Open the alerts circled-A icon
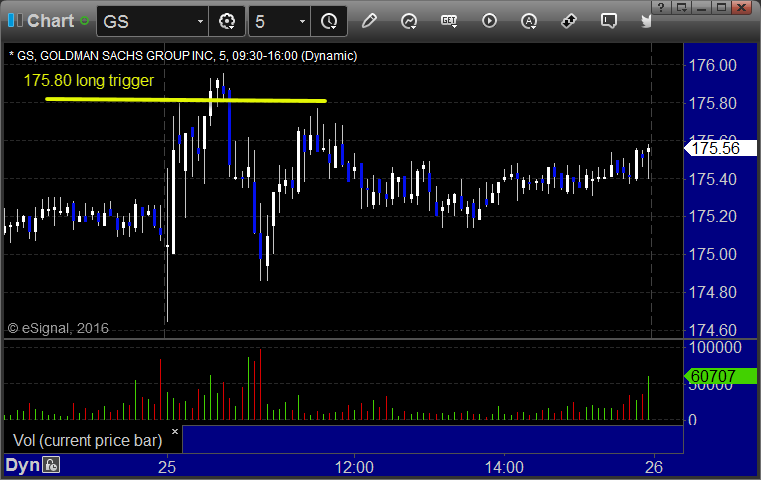This screenshot has height=480, width=761. (x=529, y=21)
